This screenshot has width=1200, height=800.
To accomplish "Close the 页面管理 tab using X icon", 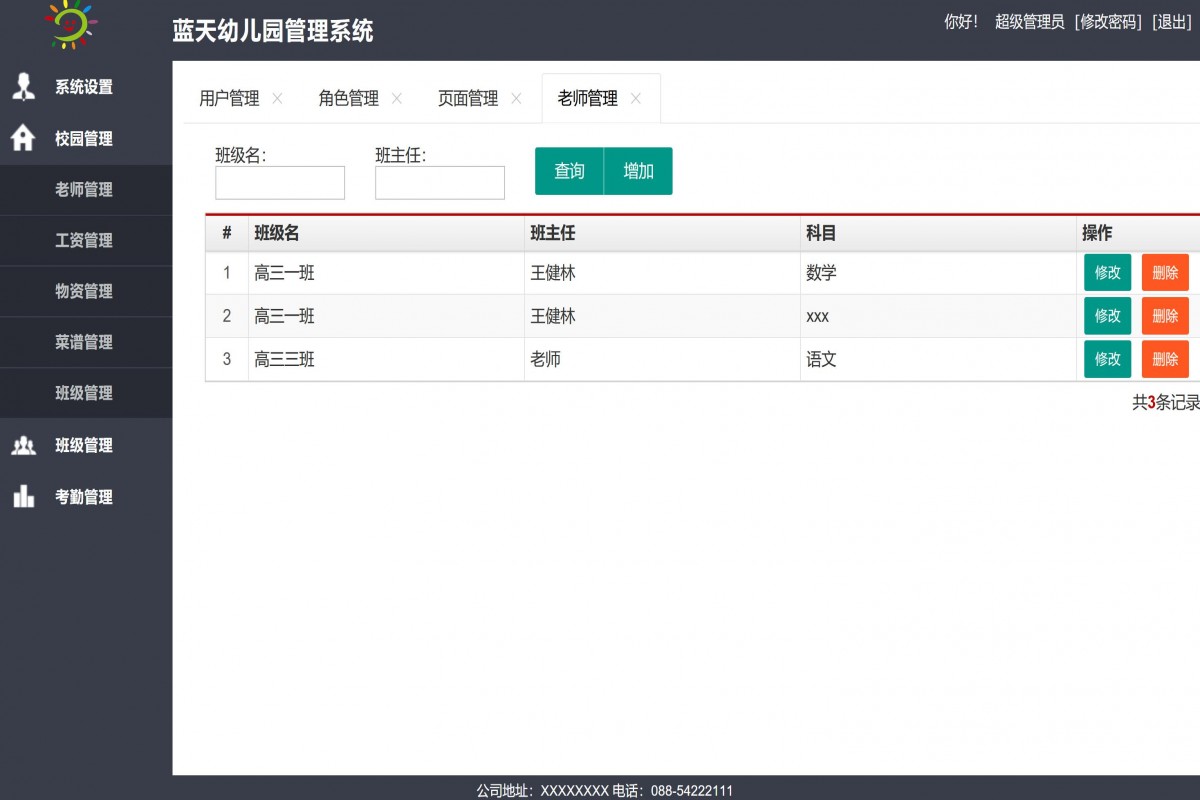I will (x=516, y=99).
